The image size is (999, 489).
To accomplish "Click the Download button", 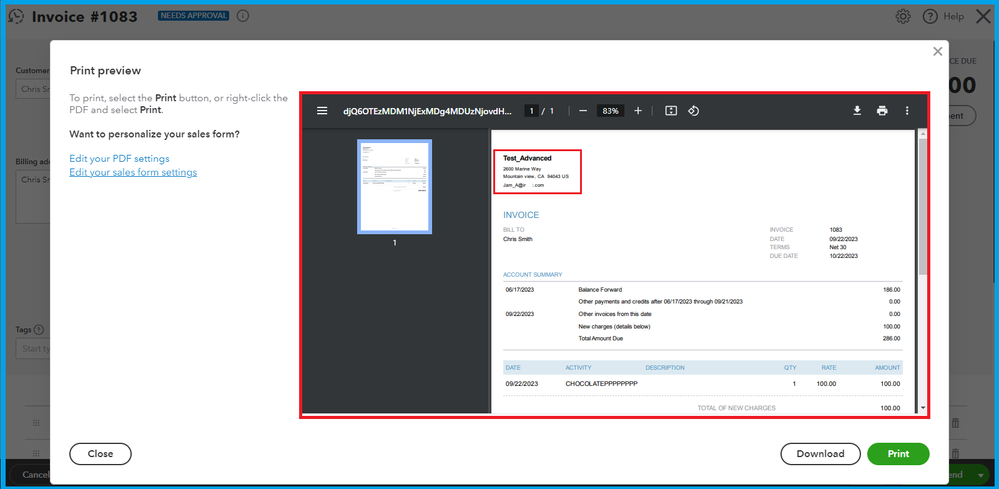I will pos(820,454).
